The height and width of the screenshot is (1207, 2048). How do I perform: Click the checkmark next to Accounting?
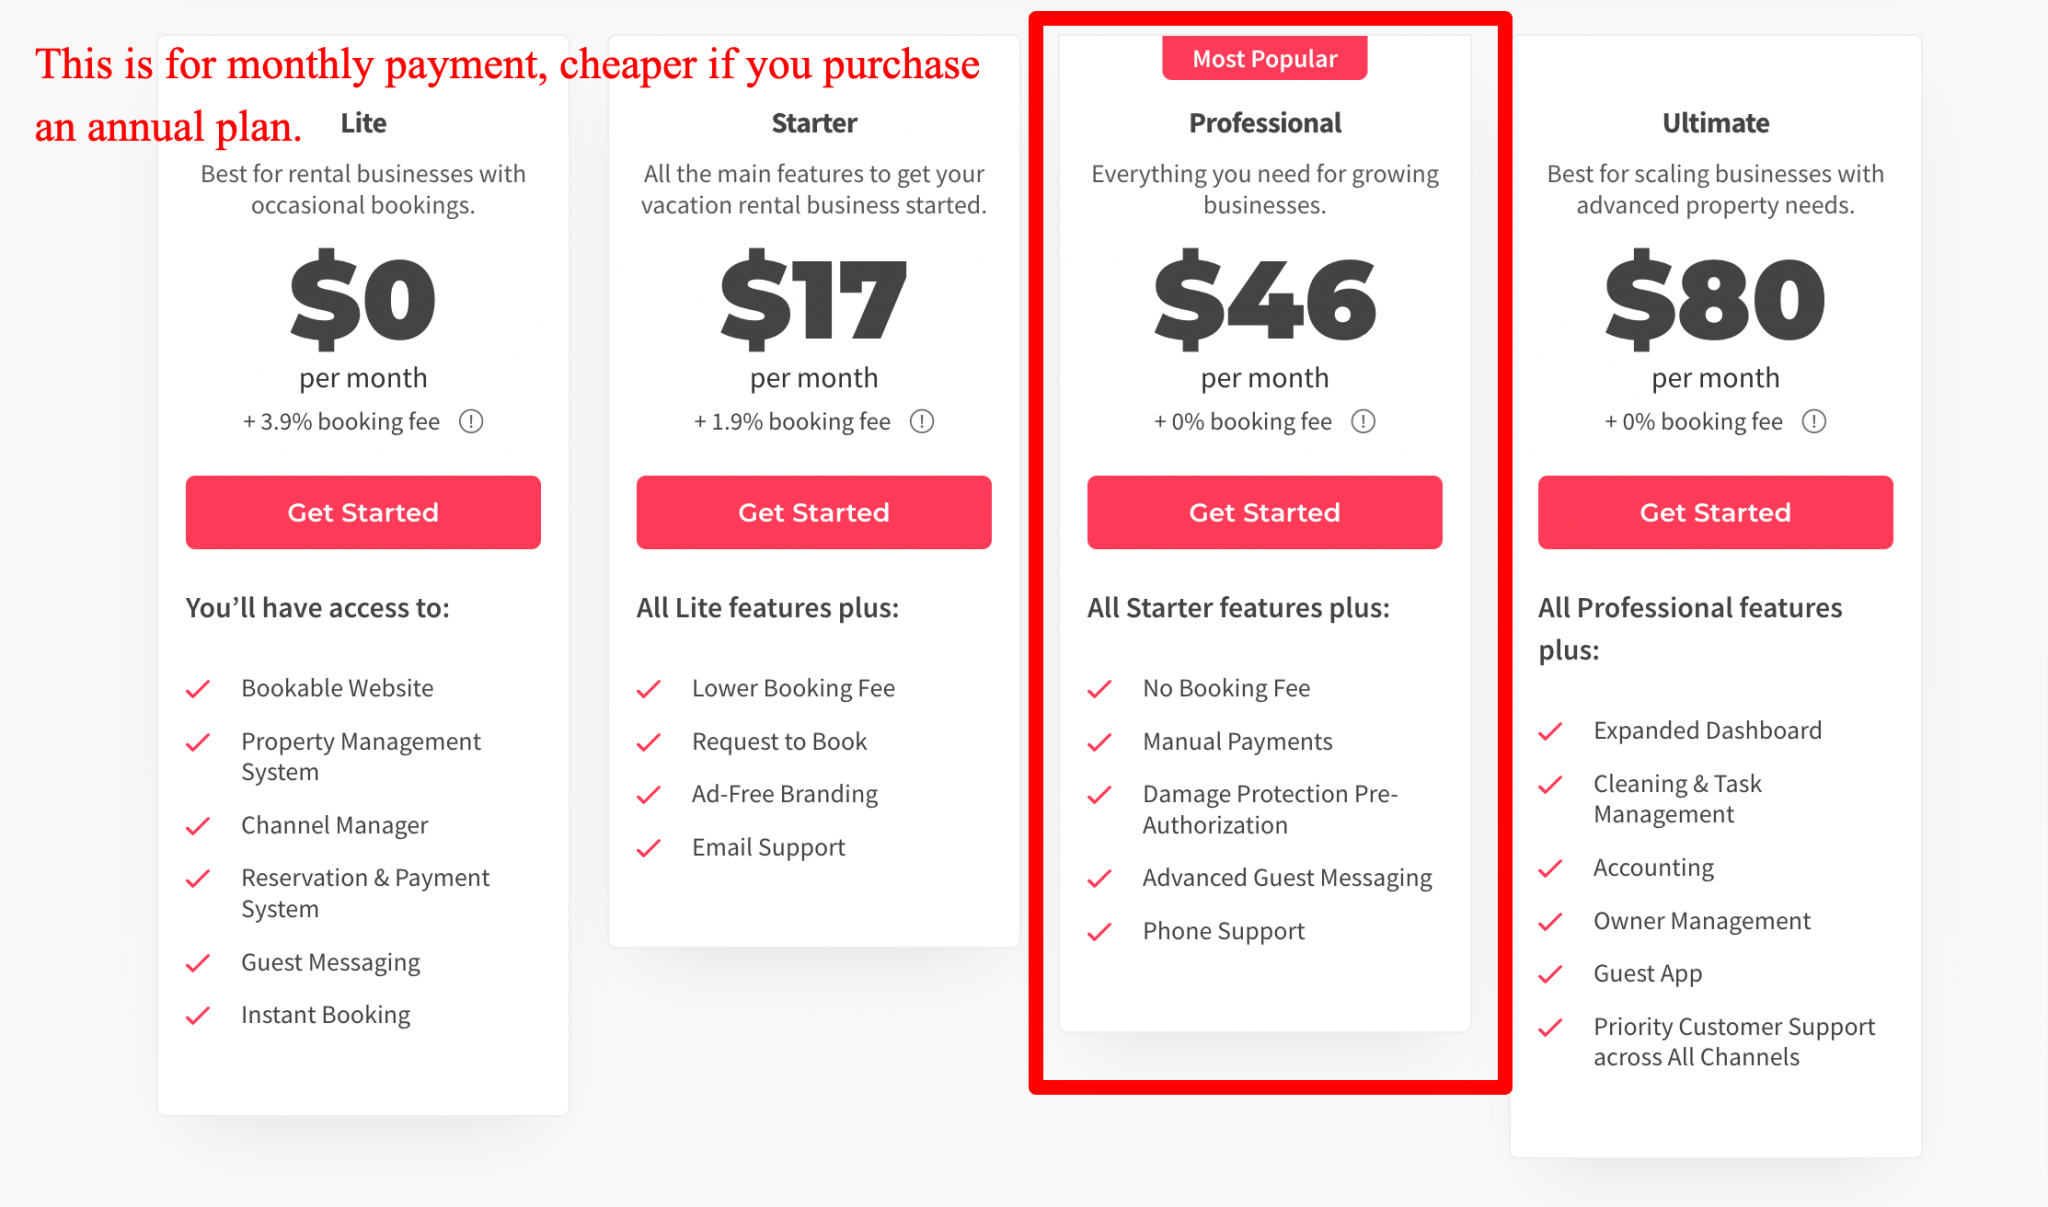[1551, 868]
